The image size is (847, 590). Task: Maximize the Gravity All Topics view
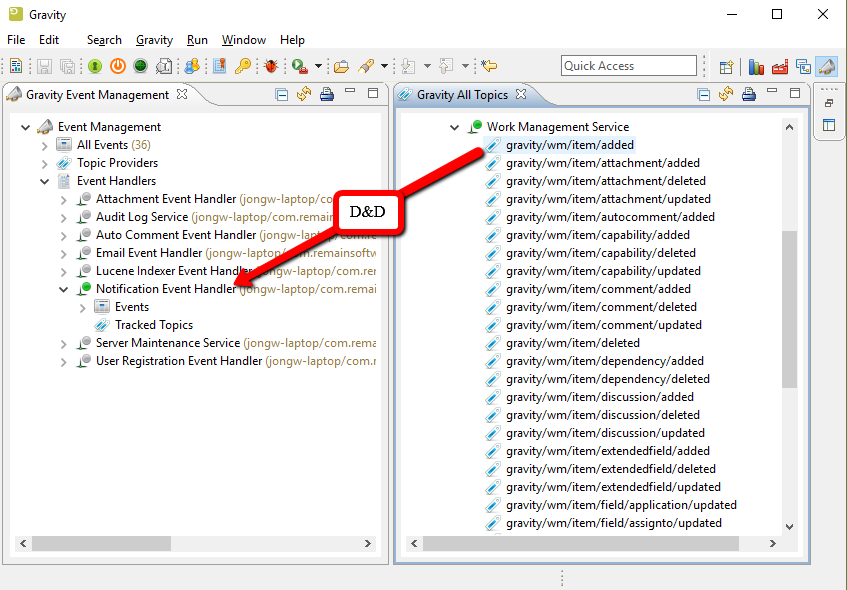[794, 94]
